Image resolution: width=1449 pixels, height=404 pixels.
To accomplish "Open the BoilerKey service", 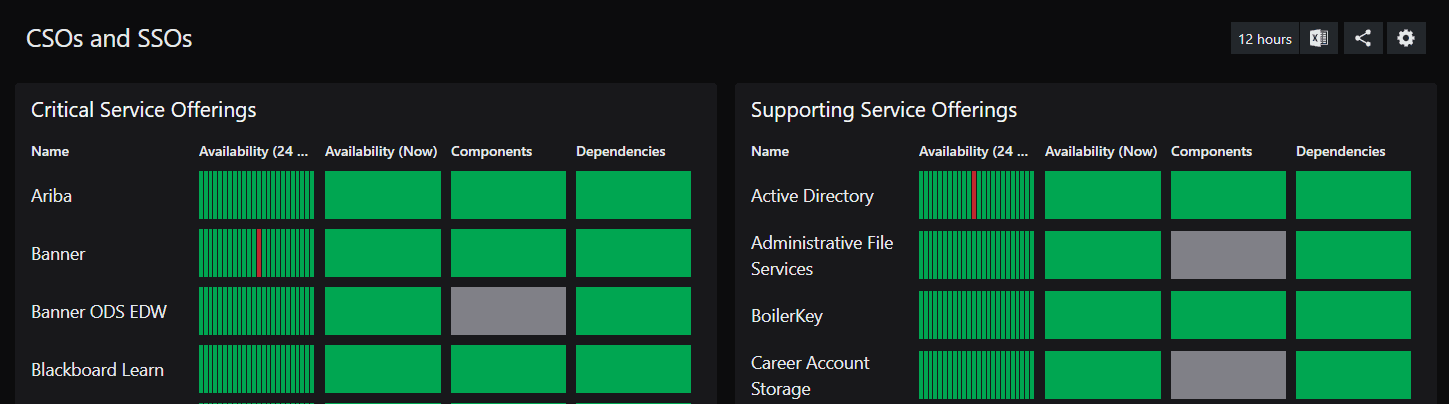I will [786, 316].
